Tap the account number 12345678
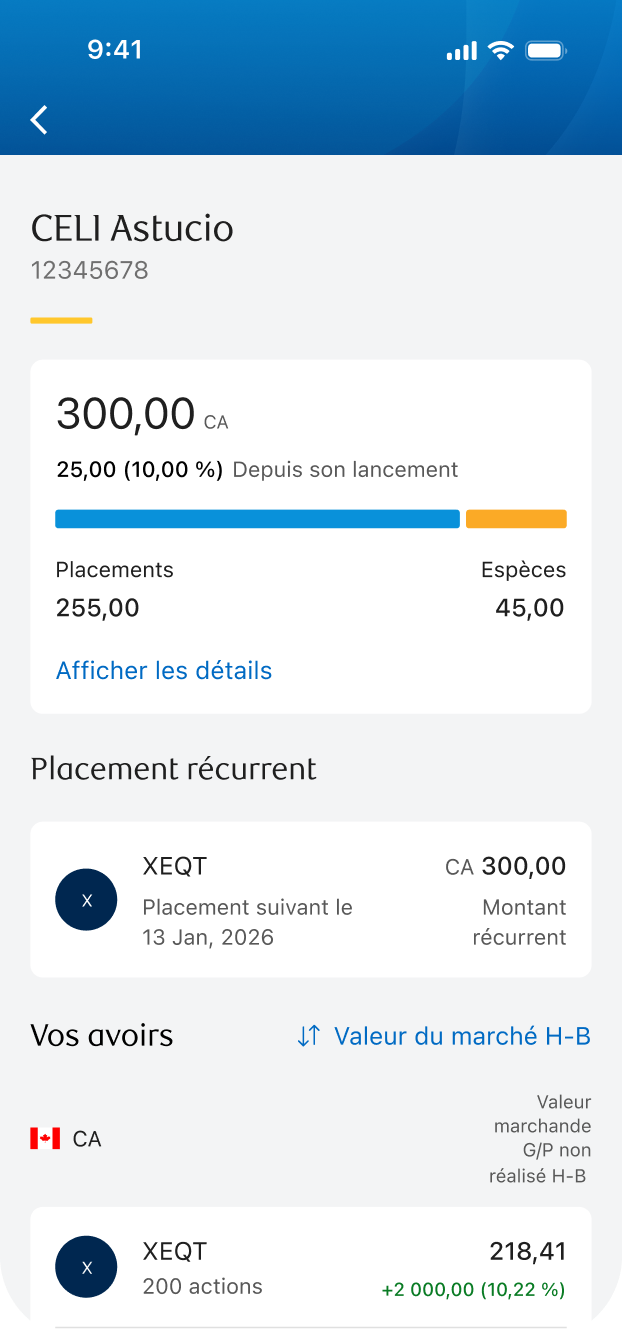 coord(90,270)
